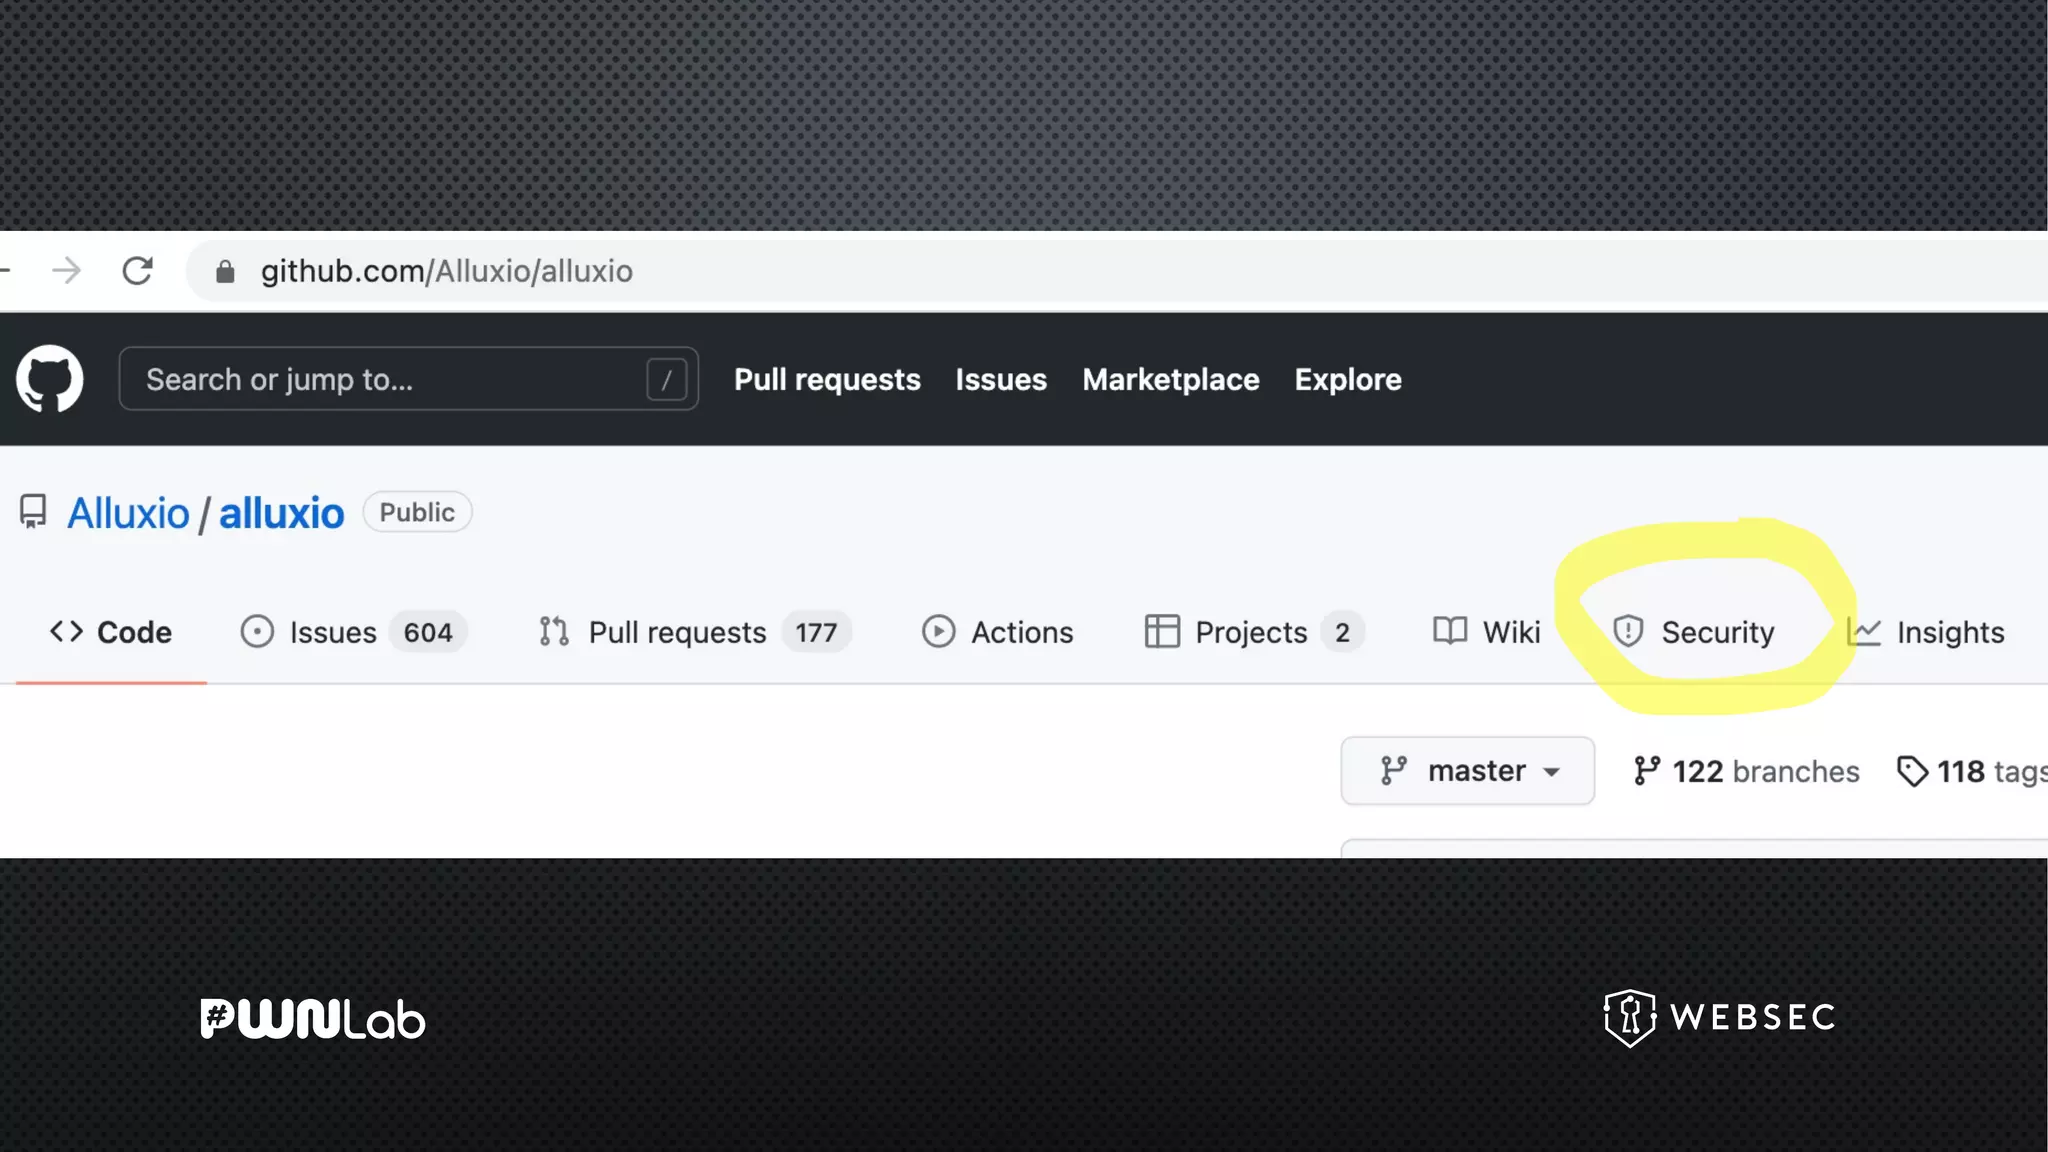Click the browser forward arrow
Screen dimensions: 2048x1152
point(67,271)
